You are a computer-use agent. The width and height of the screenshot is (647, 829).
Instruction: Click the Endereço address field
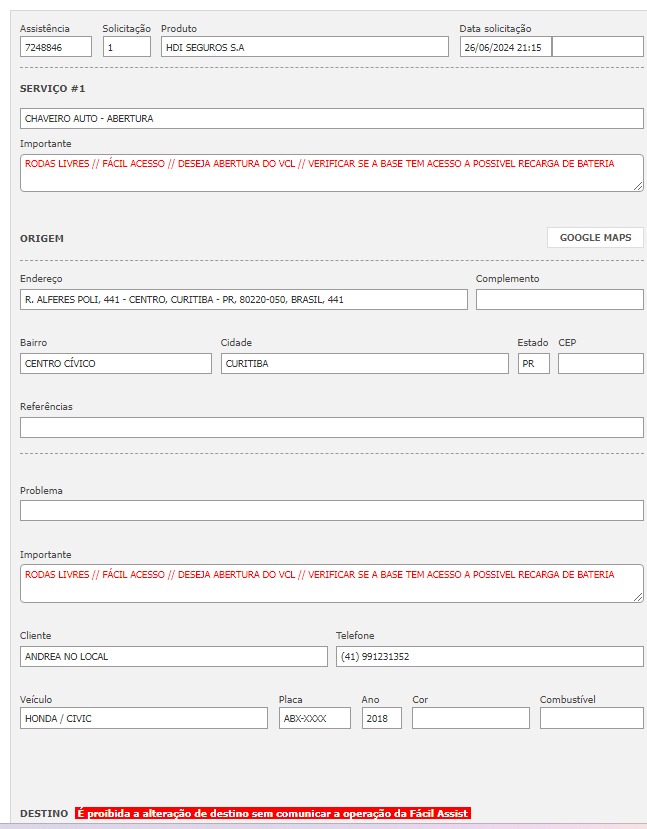[x=243, y=299]
